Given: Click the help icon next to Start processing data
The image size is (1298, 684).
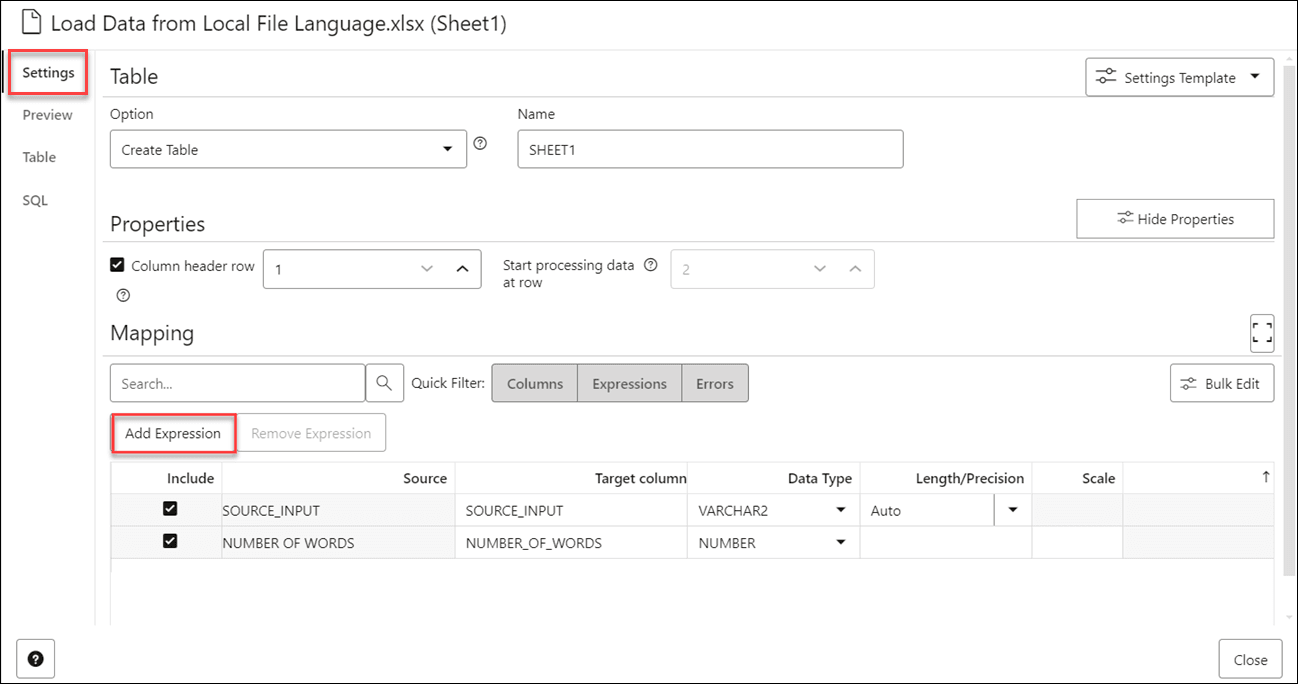Looking at the screenshot, I should (x=651, y=264).
